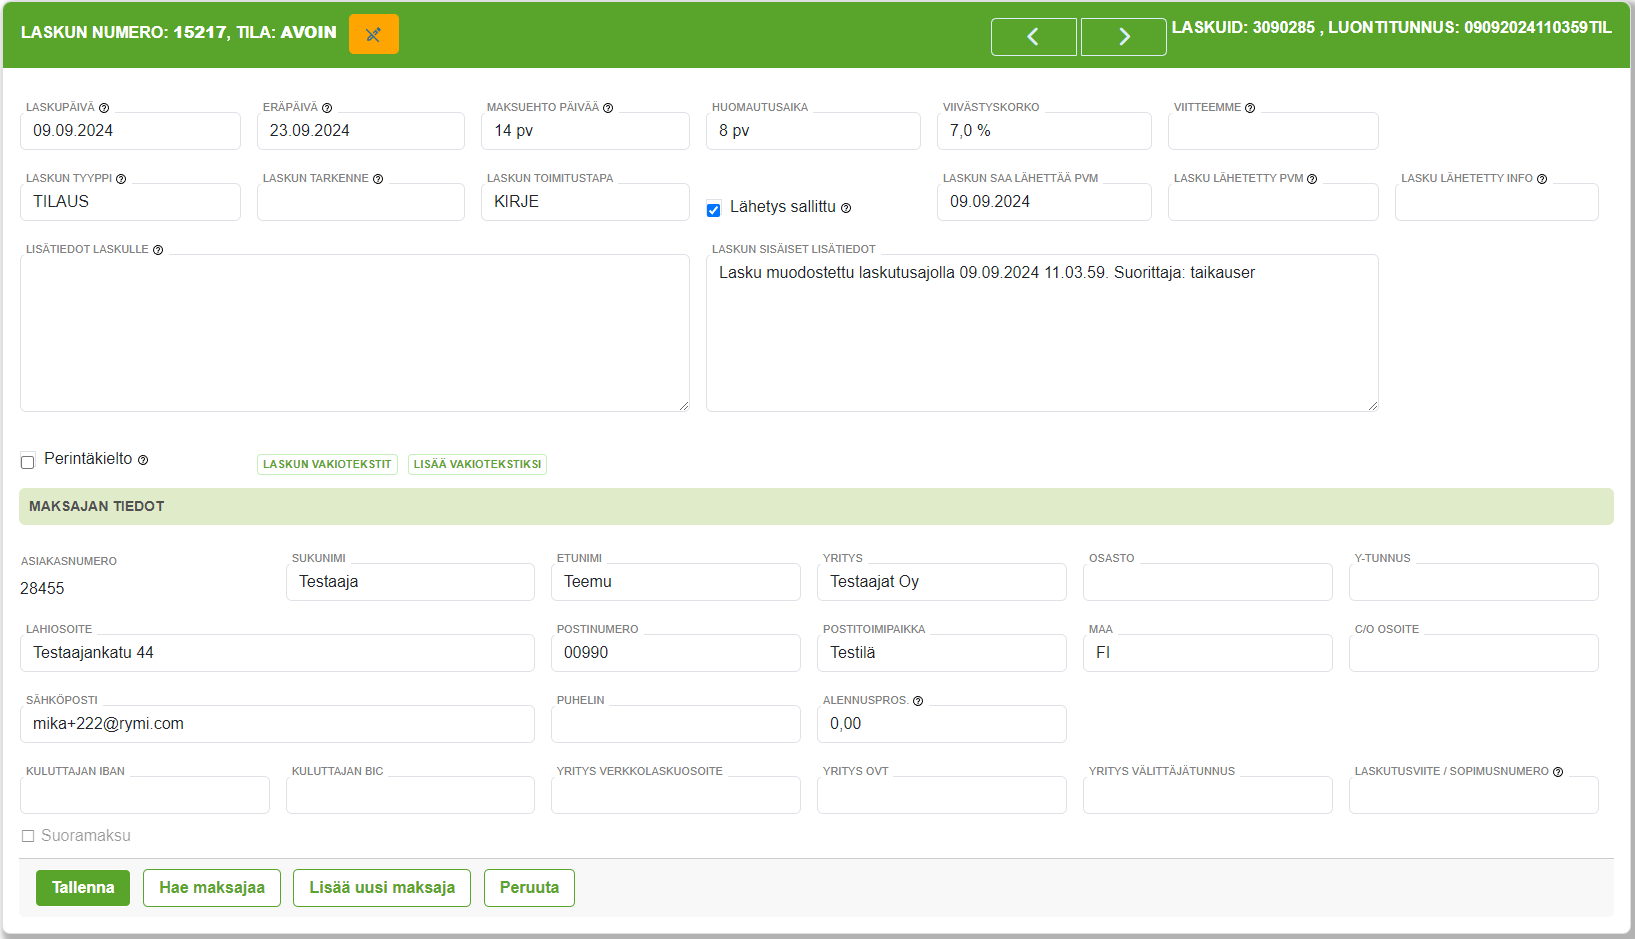Click the Hae maksajaa button
1635x939 pixels.
(x=212, y=888)
